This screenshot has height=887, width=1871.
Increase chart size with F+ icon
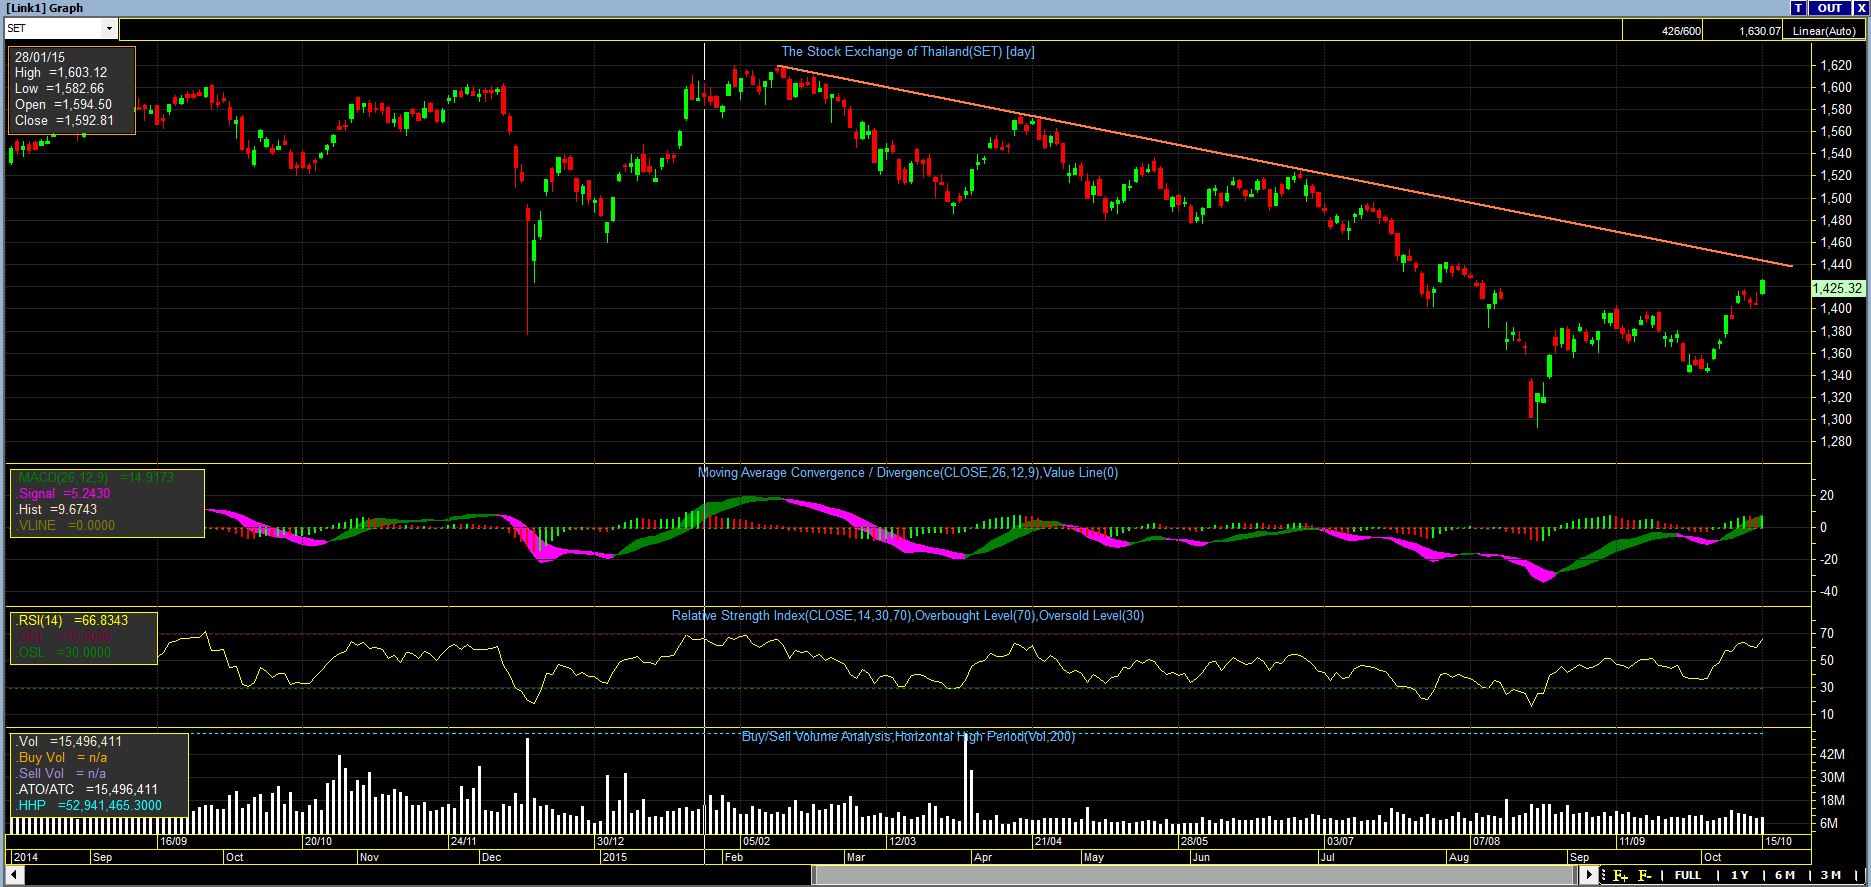coord(1619,875)
